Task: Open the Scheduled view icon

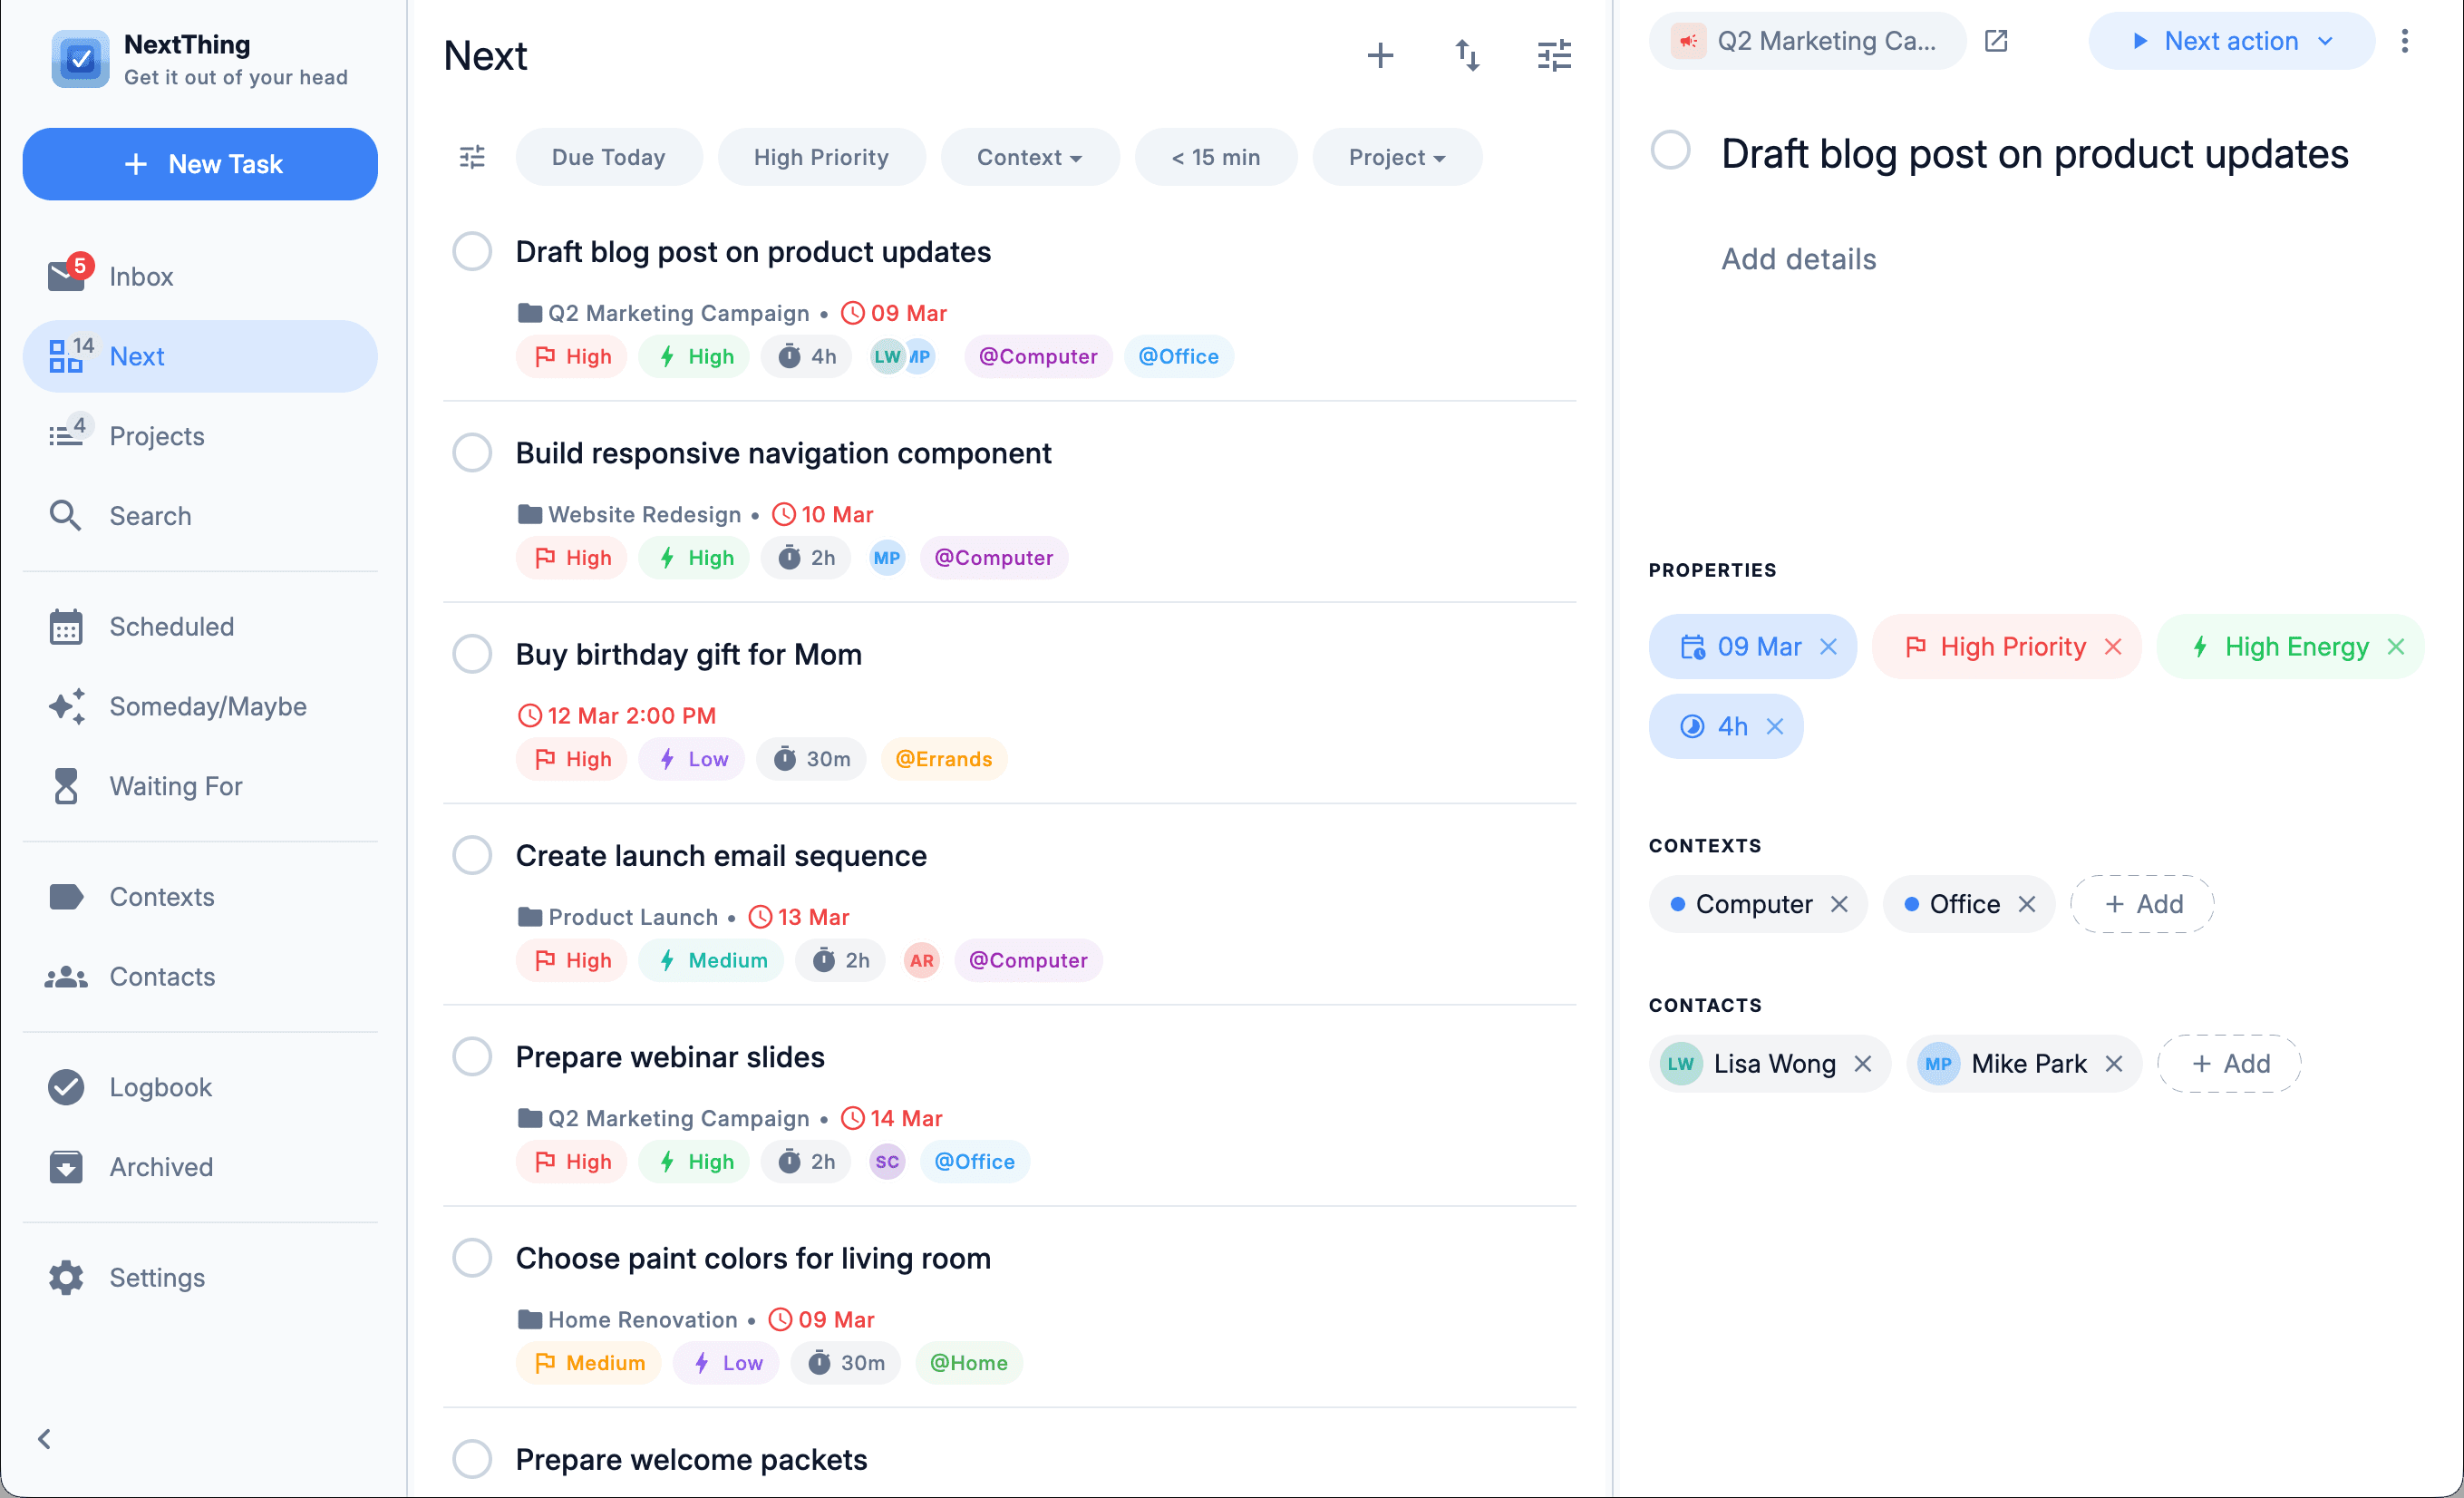Action: [66, 627]
